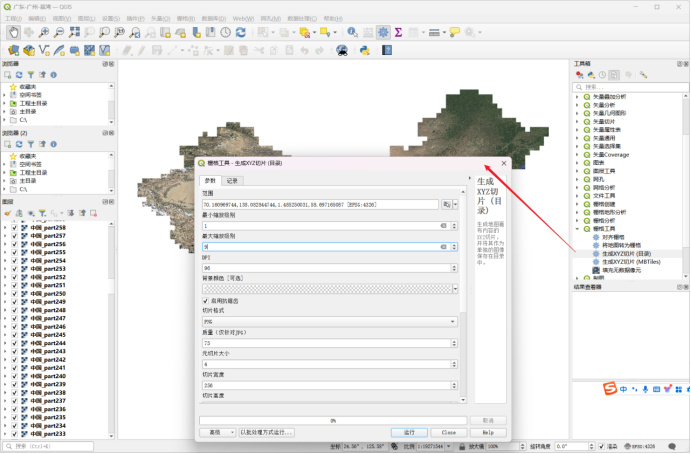Click the Save Layer Edits floppy icon
The height and width of the screenshot is (454, 691).
pyautogui.click(x=157, y=50)
